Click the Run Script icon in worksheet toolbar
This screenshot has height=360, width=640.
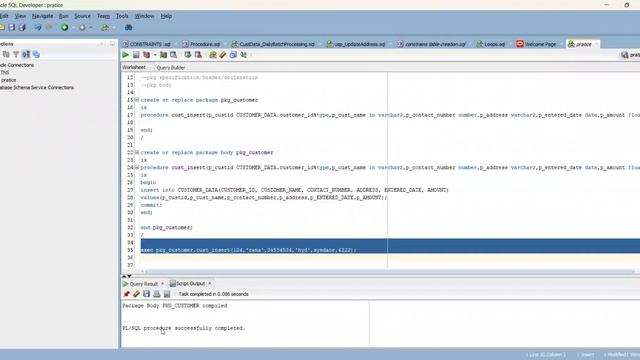point(136,55)
